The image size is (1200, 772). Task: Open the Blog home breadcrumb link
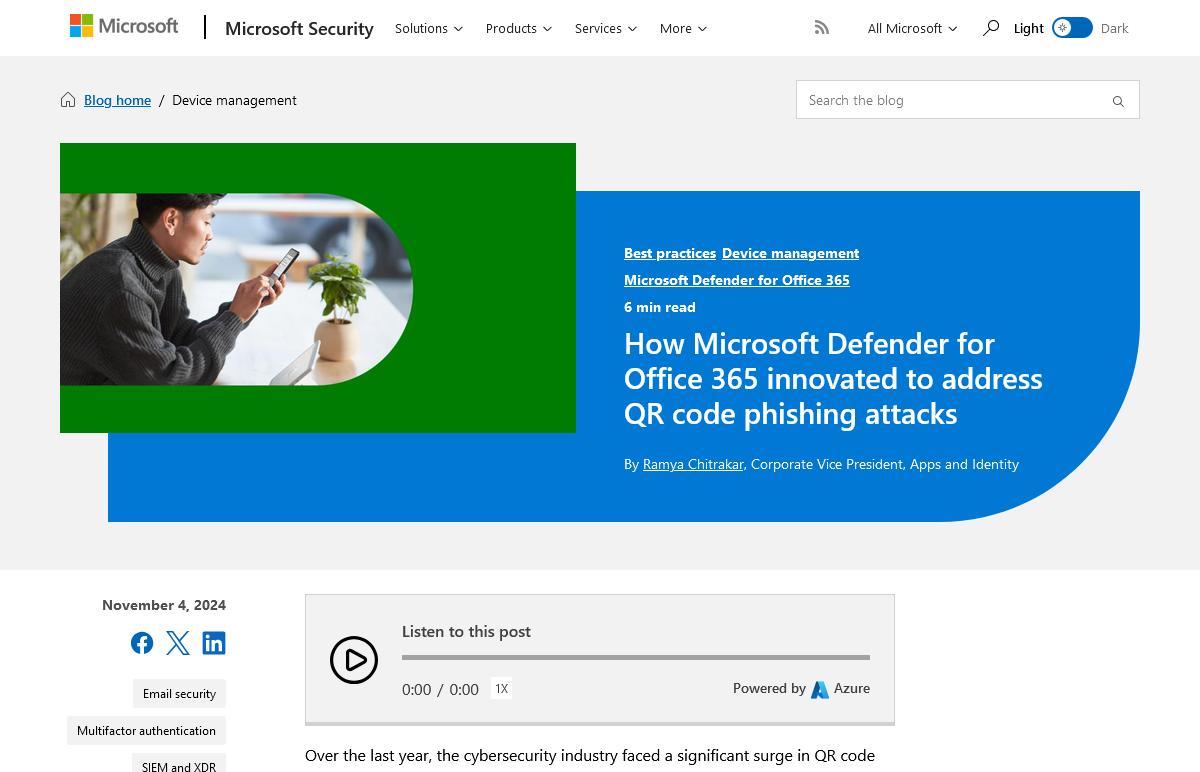[117, 100]
